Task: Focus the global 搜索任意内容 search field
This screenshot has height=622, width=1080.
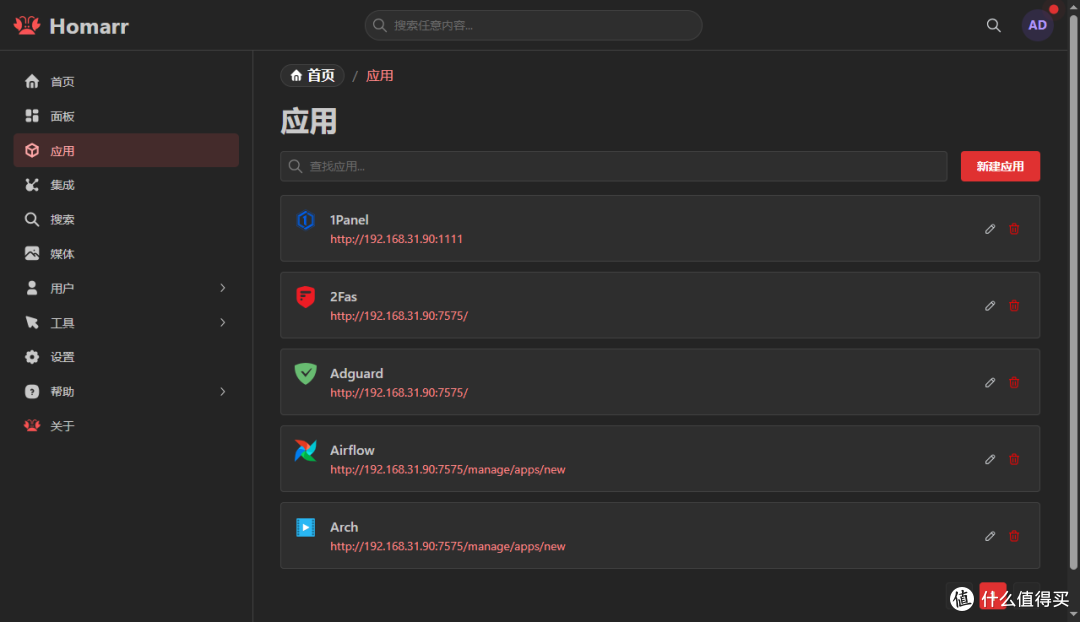Action: (533, 25)
